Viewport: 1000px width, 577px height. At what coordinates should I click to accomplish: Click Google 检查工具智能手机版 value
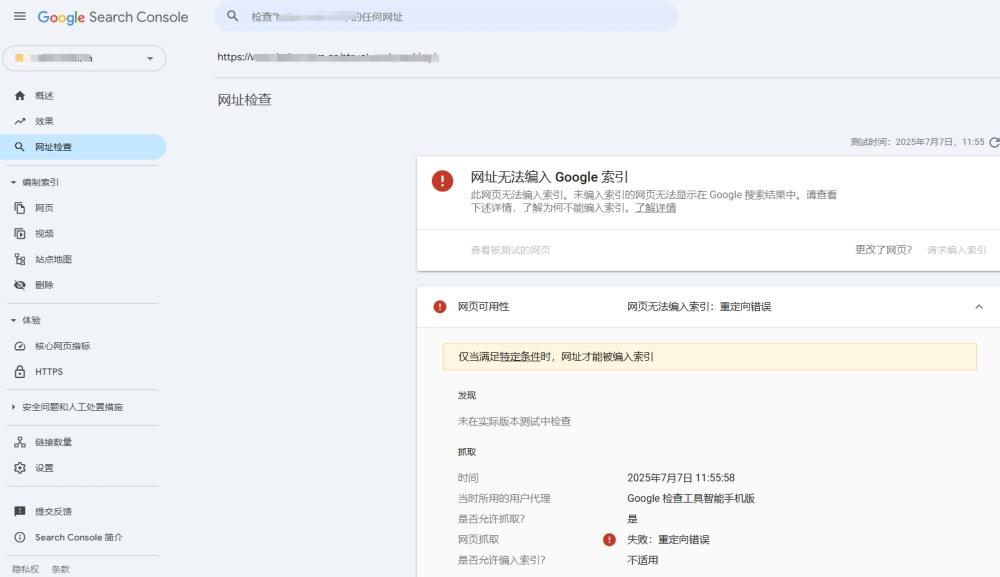point(691,499)
